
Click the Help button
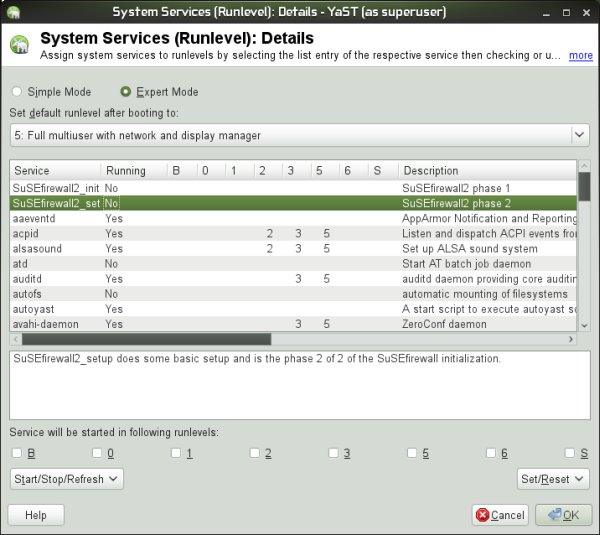36,515
